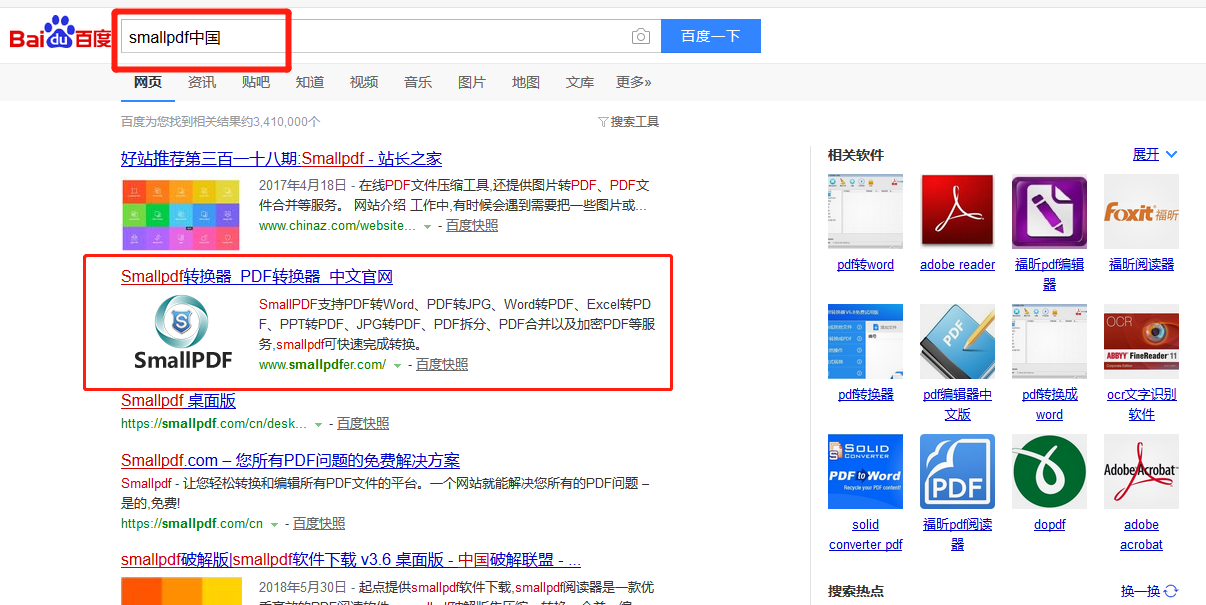Viewport: 1206px width, 605px height.
Task: Open the Adobe Acrobat software icon
Action: (1141, 471)
